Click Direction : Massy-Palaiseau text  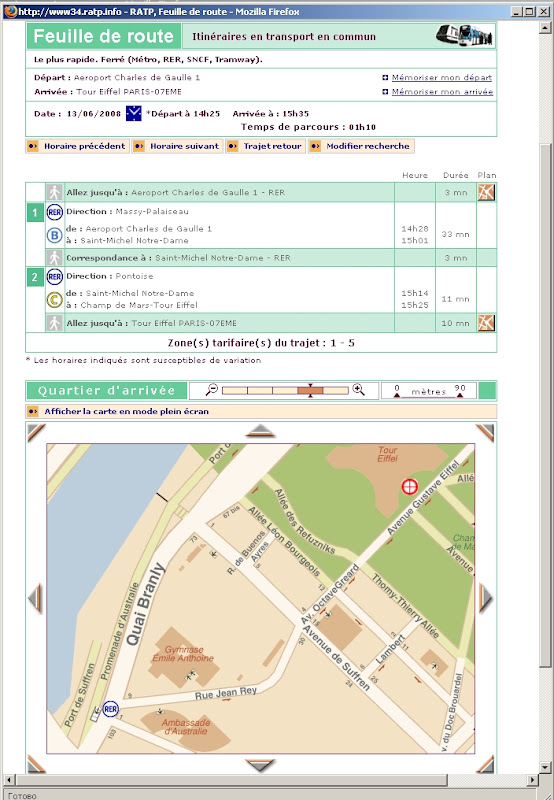click(127, 211)
